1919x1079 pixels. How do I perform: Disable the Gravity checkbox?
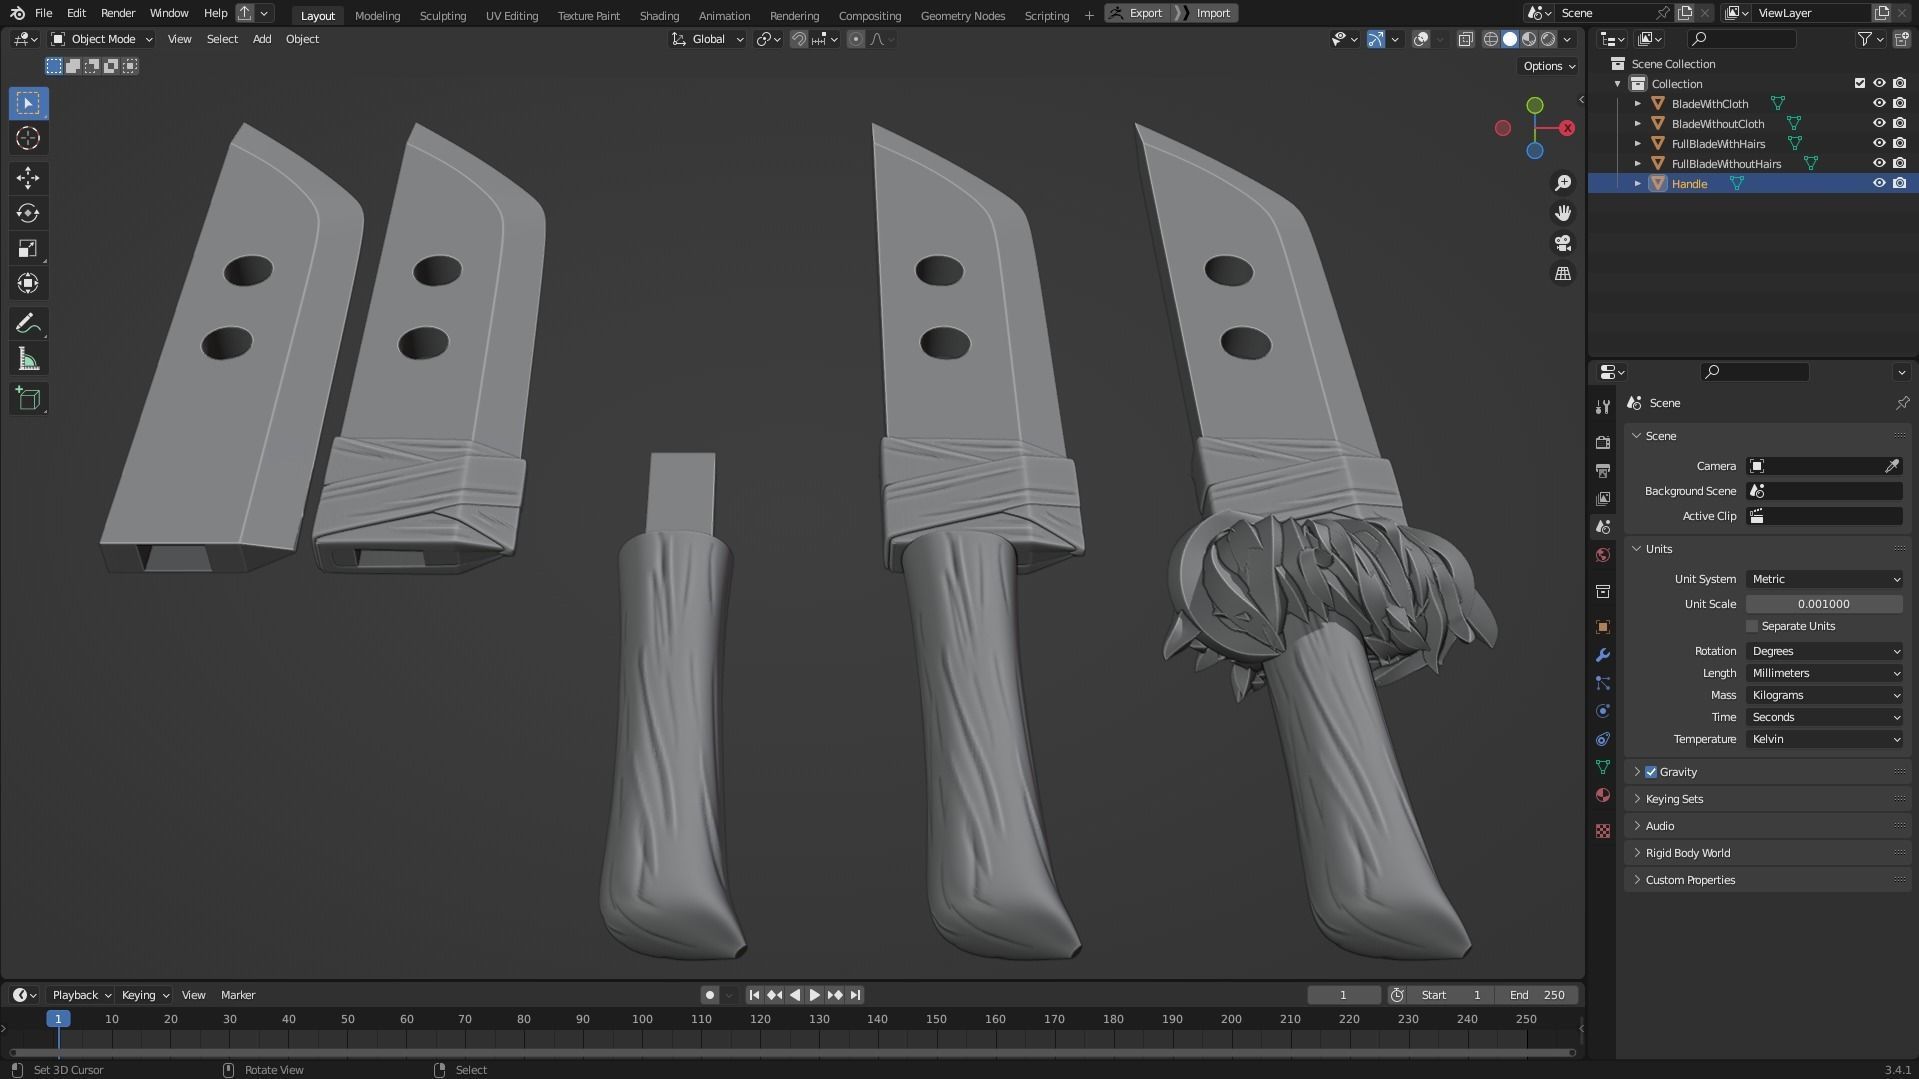1651,771
